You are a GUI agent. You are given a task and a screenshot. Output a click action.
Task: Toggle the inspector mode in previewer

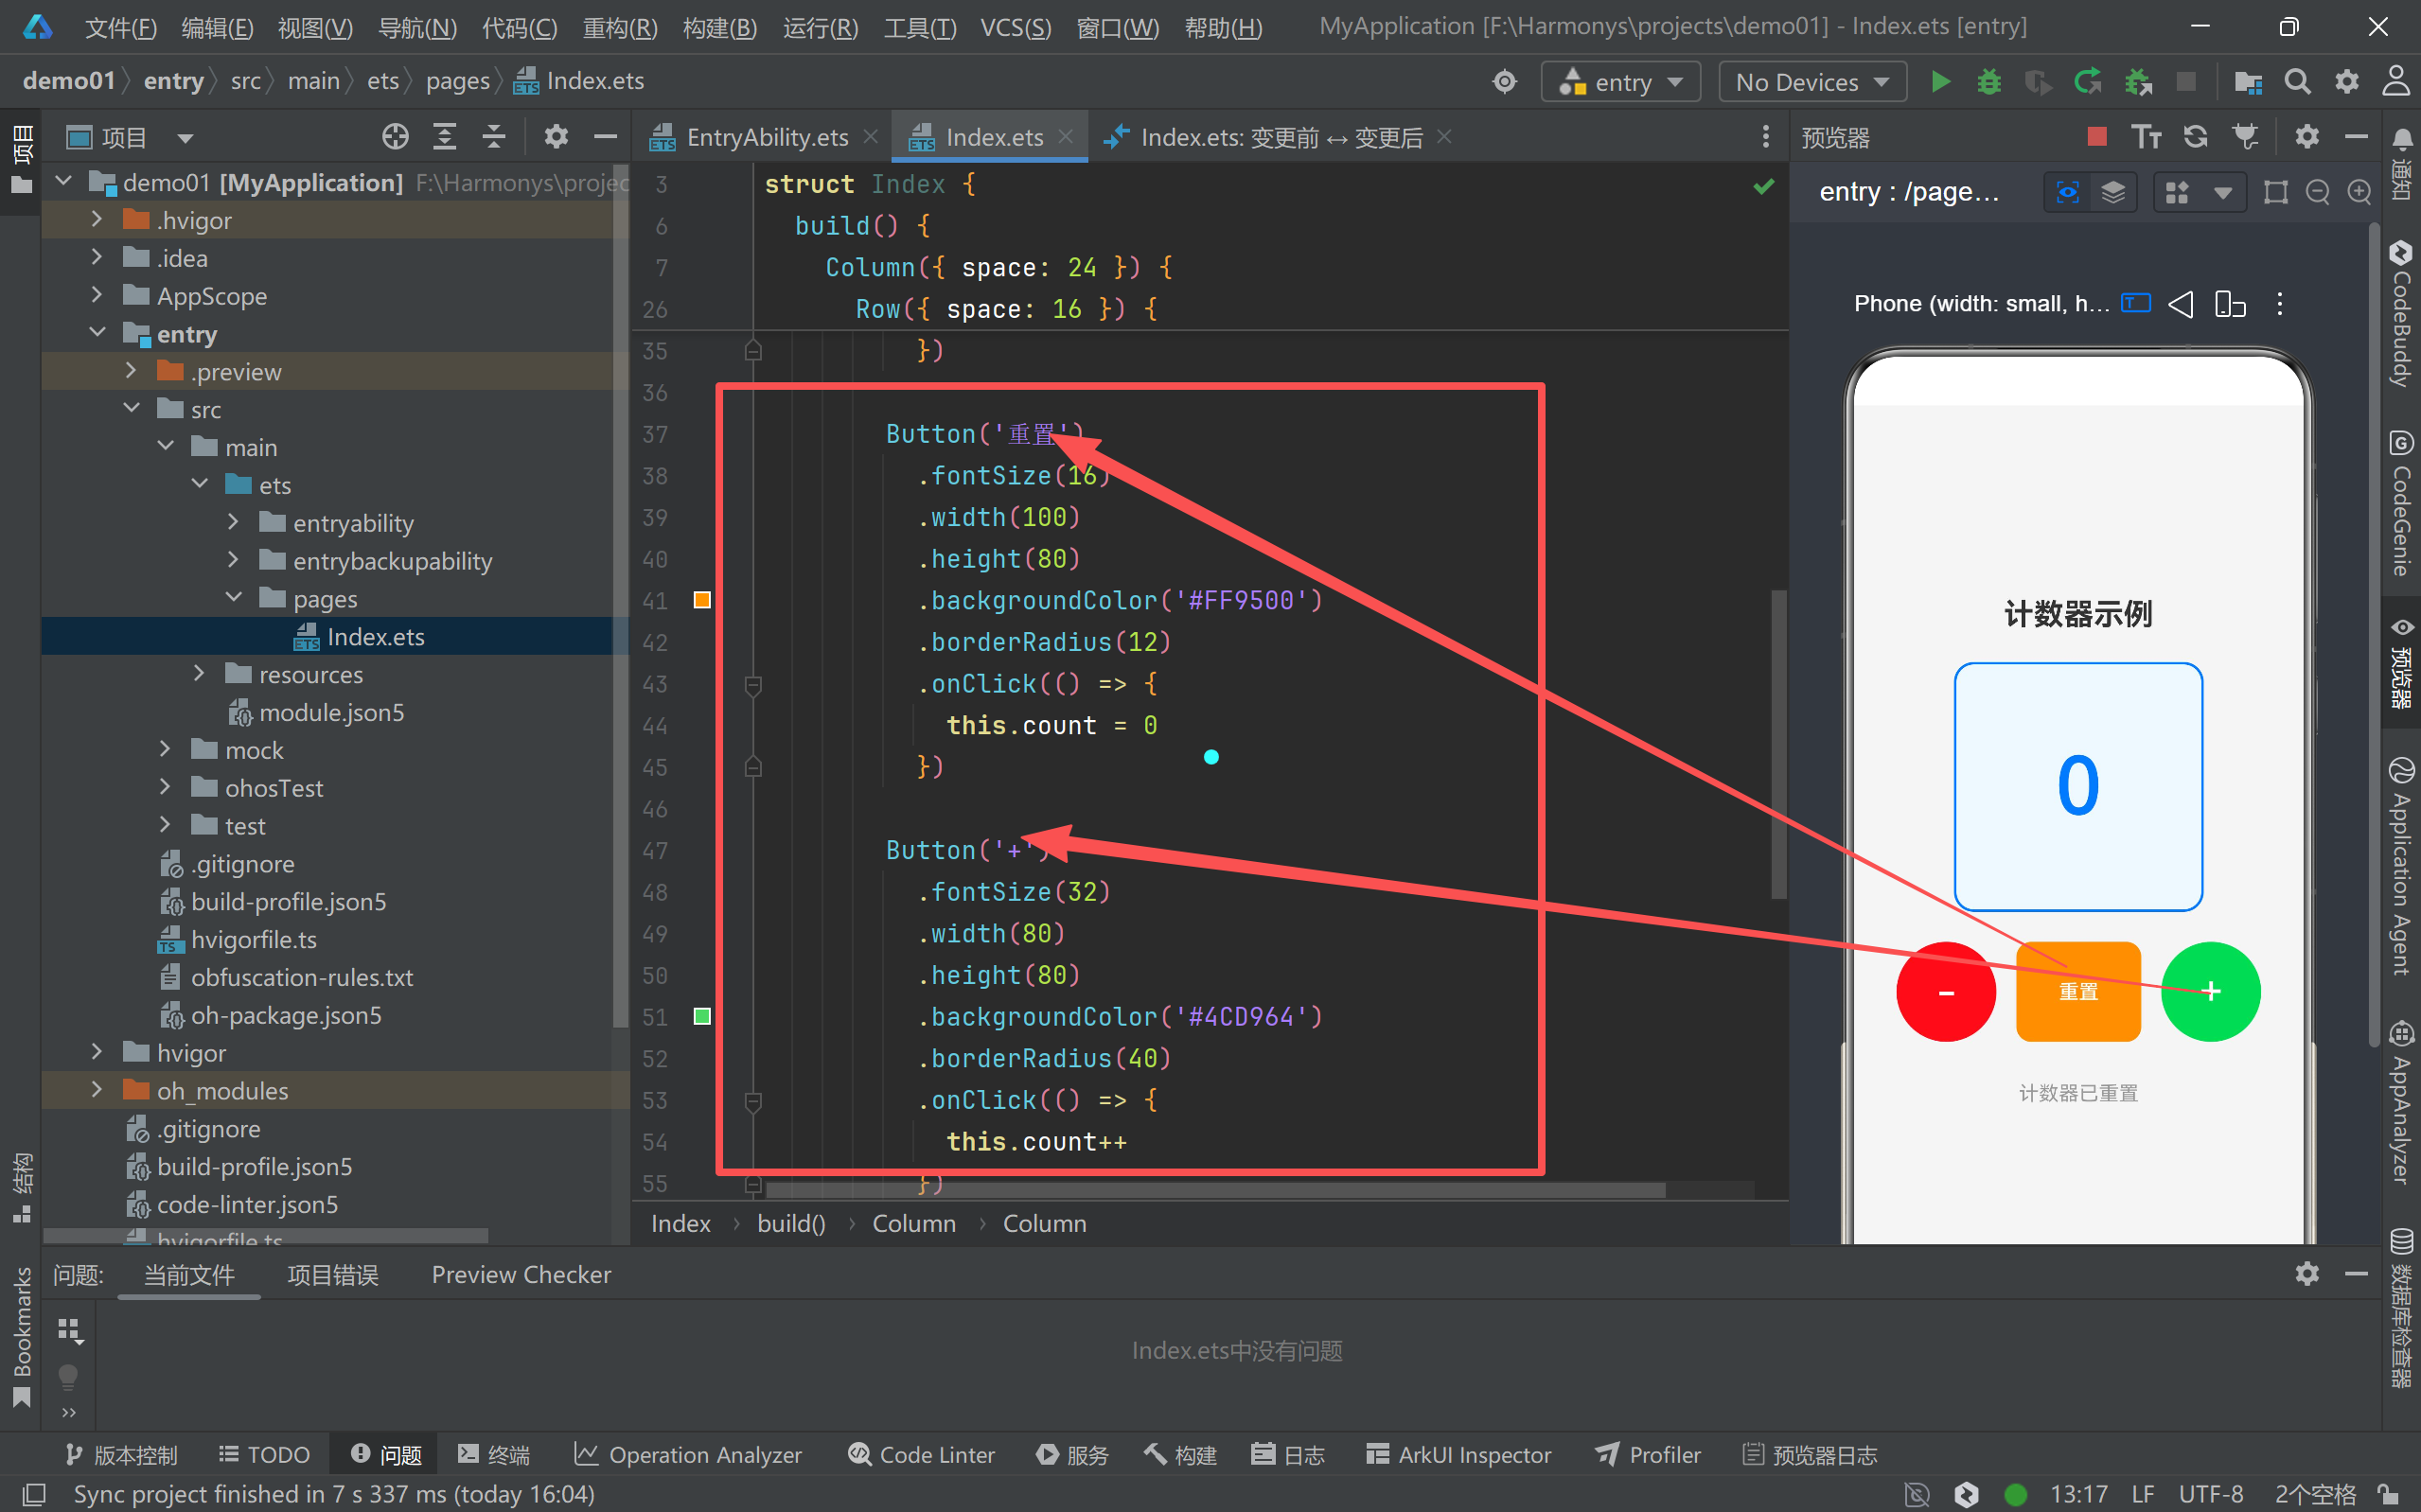(x=2067, y=192)
